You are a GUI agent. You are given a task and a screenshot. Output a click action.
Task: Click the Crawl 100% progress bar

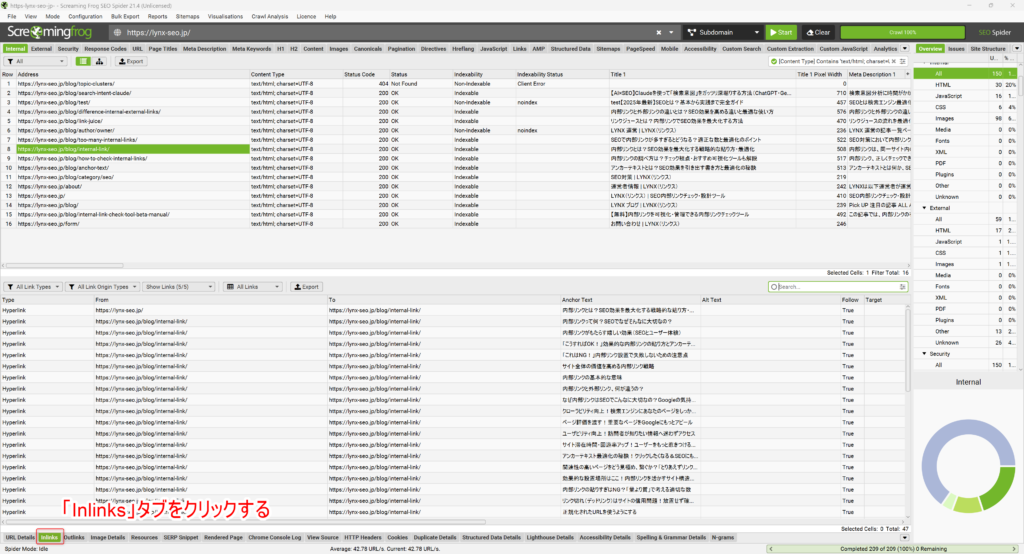(x=902, y=32)
